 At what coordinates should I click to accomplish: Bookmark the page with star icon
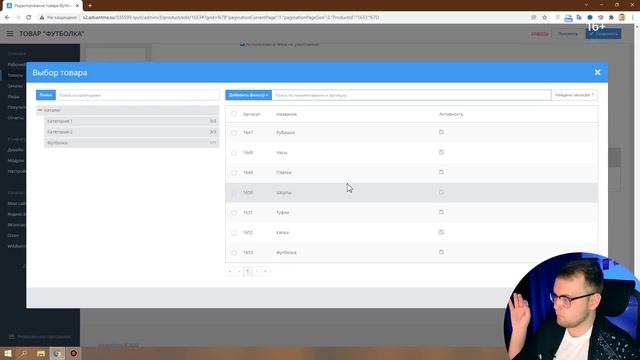(x=544, y=18)
